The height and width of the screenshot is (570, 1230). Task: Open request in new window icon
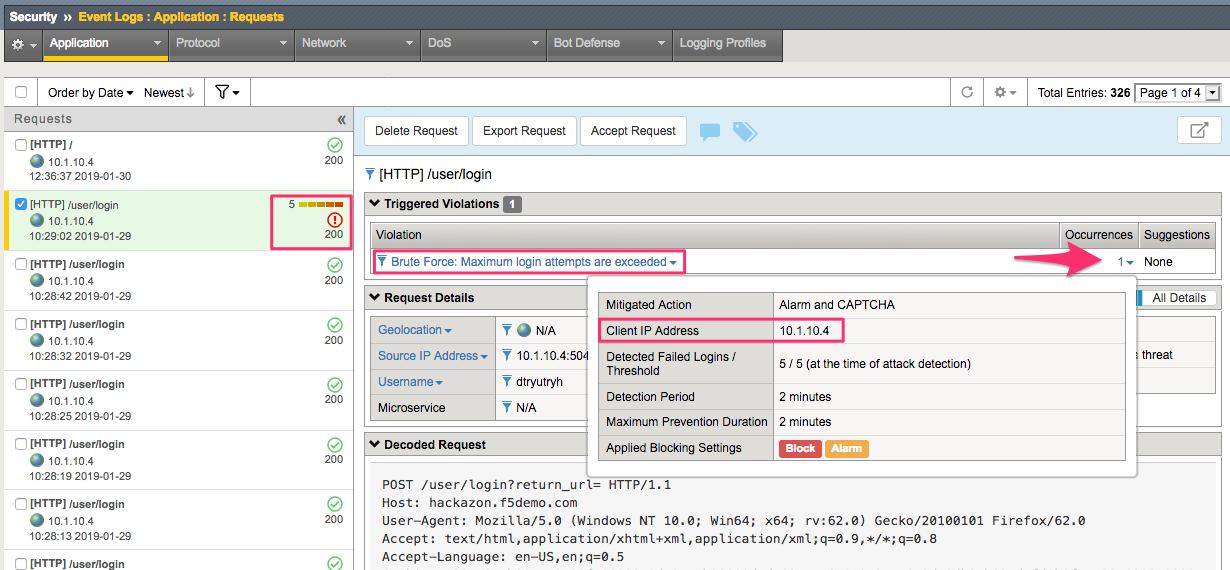[1199, 131]
